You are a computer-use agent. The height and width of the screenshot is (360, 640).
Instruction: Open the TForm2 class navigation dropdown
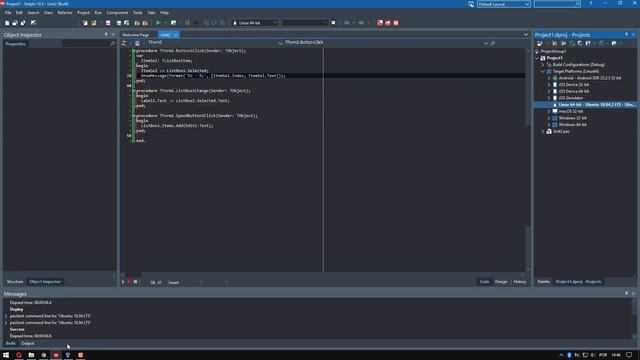[x=280, y=43]
